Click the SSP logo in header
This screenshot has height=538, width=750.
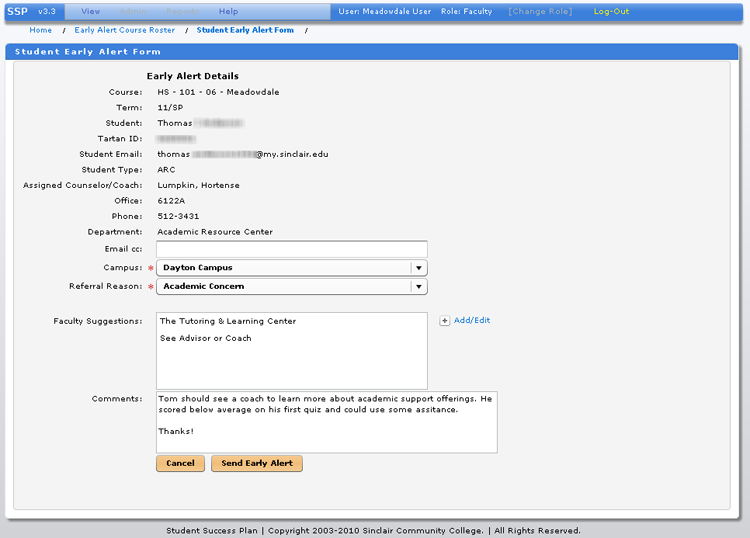click(x=17, y=11)
